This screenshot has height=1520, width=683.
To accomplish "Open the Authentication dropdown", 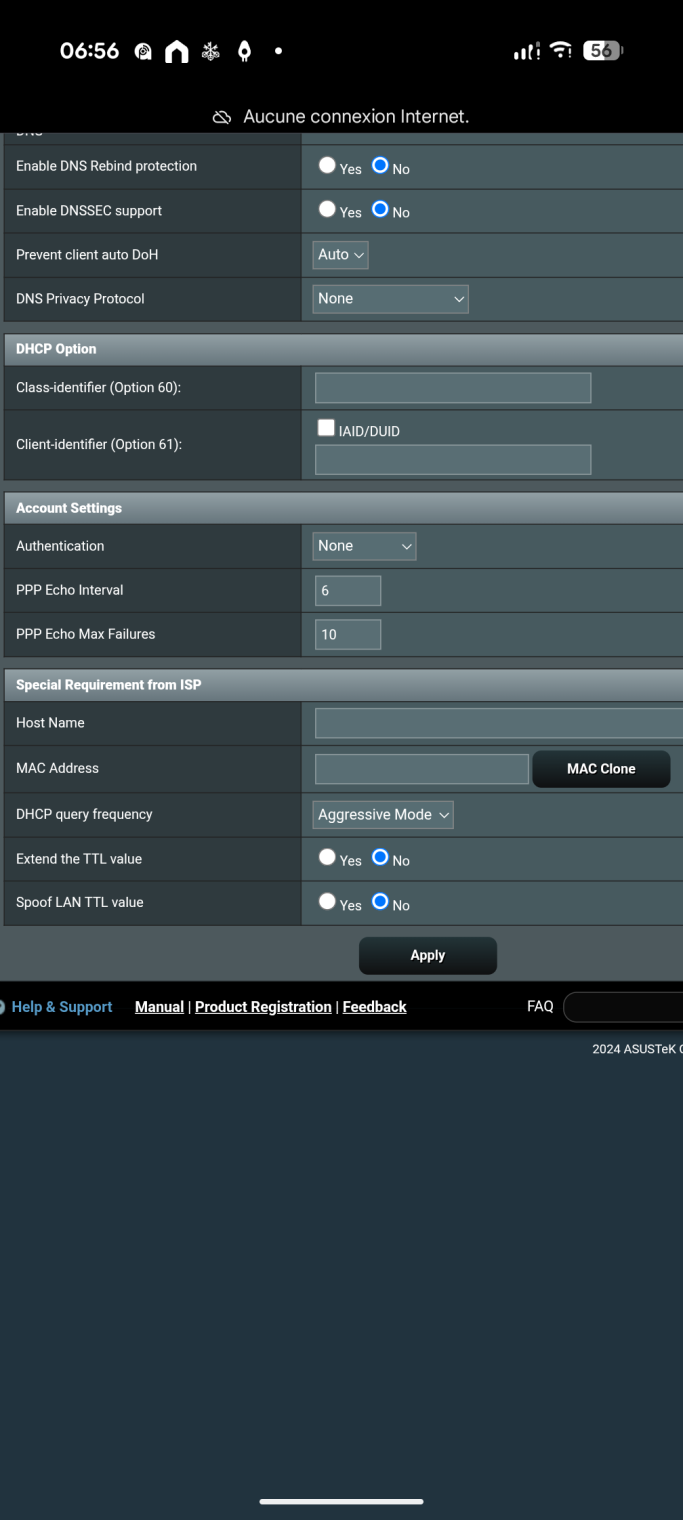I will 364,546.
